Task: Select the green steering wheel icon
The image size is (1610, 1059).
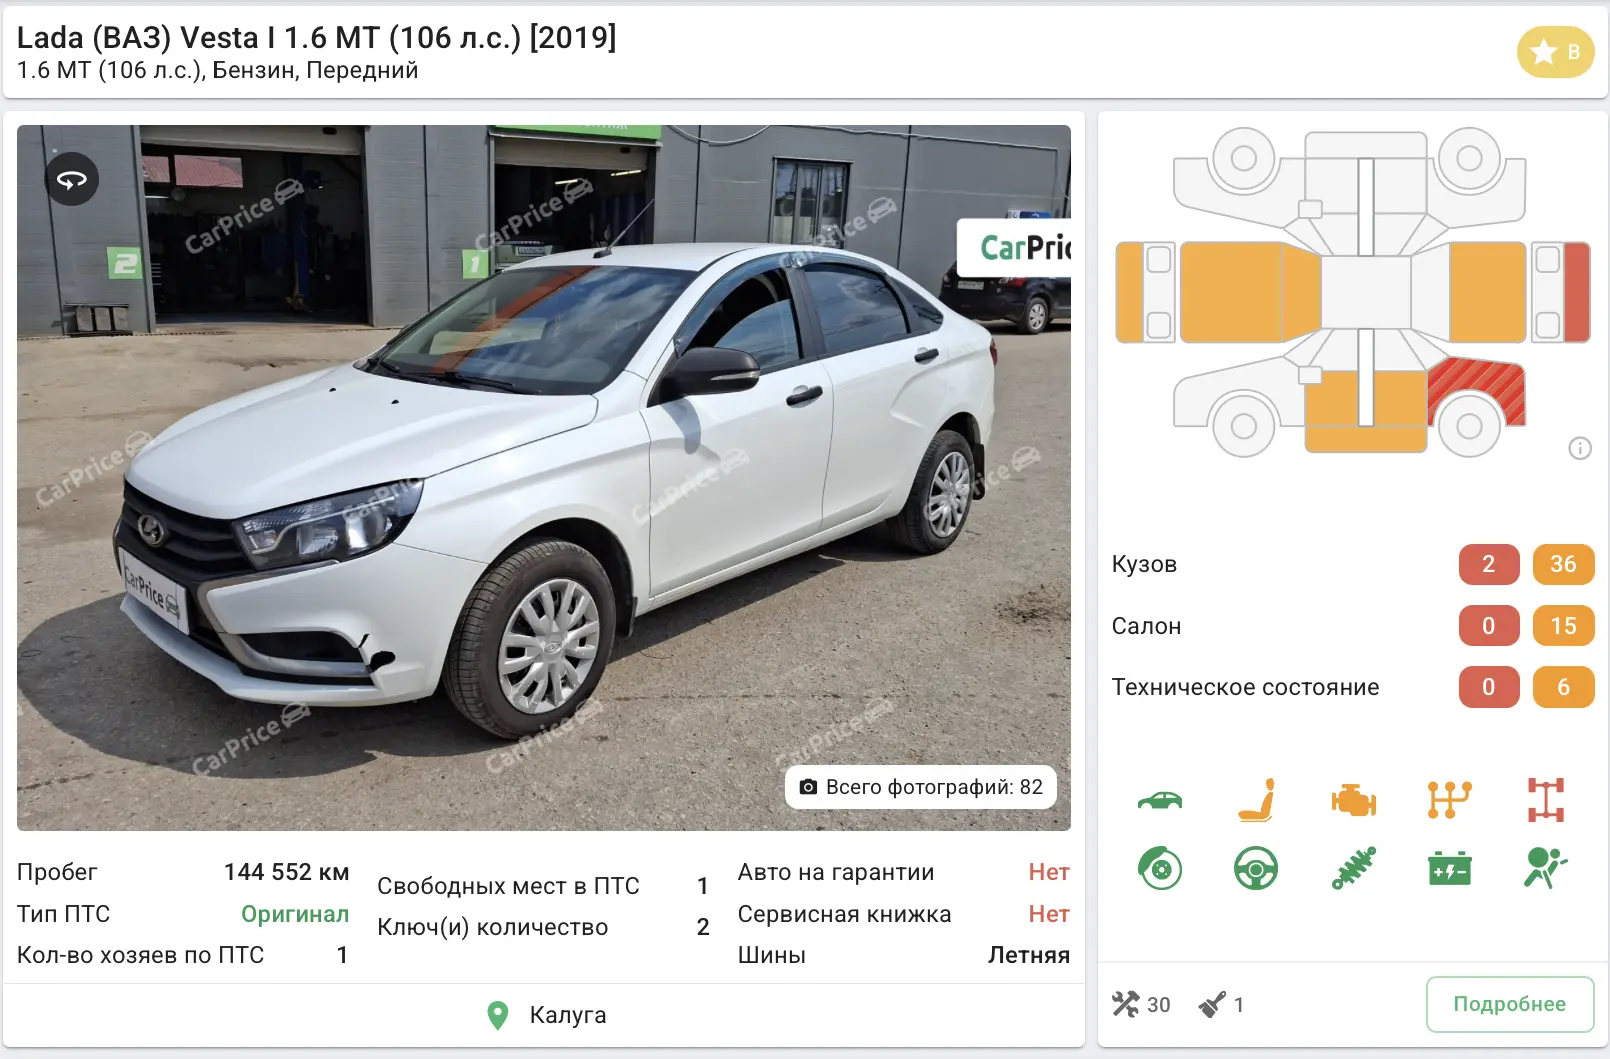Action: (1256, 869)
